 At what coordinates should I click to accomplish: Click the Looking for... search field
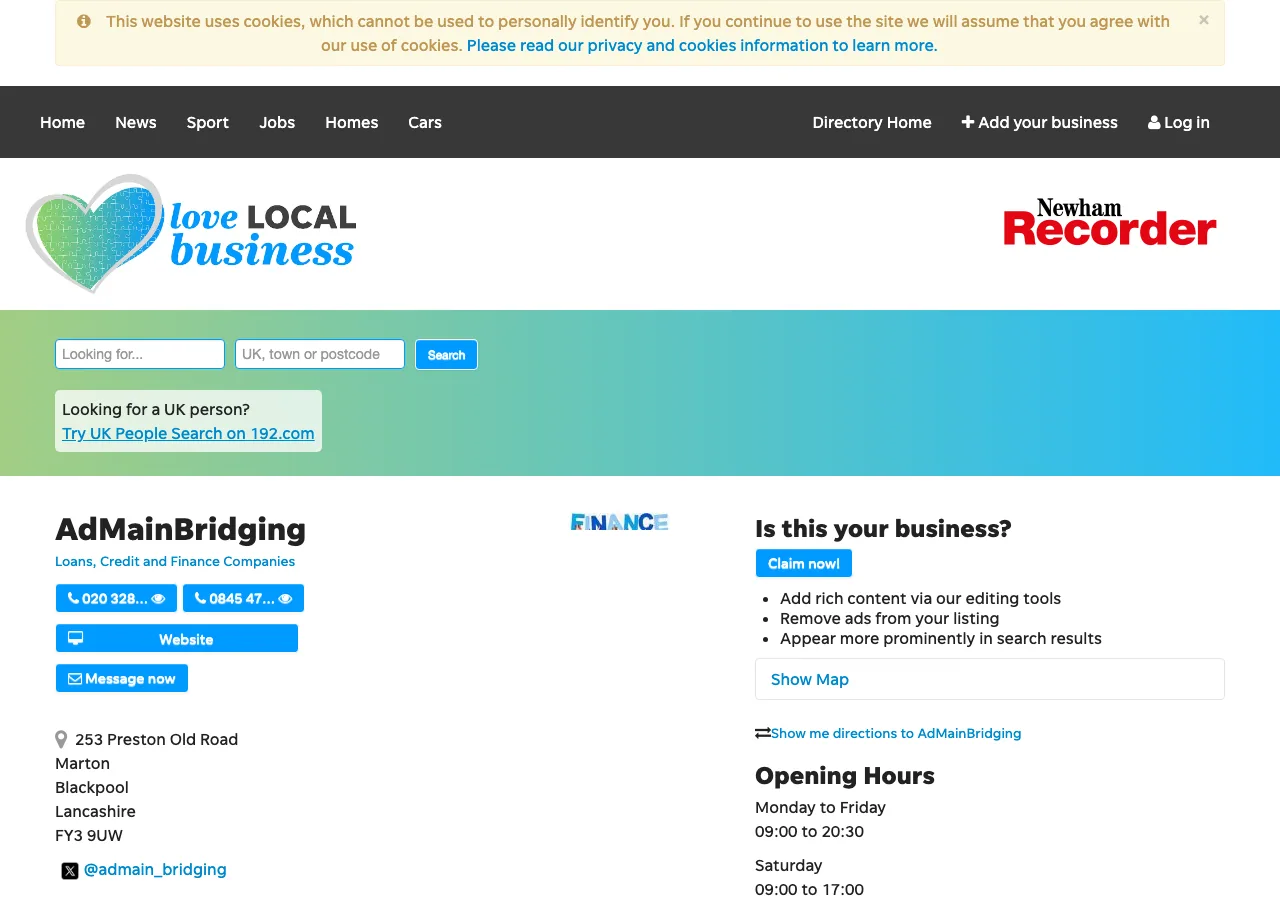point(139,353)
